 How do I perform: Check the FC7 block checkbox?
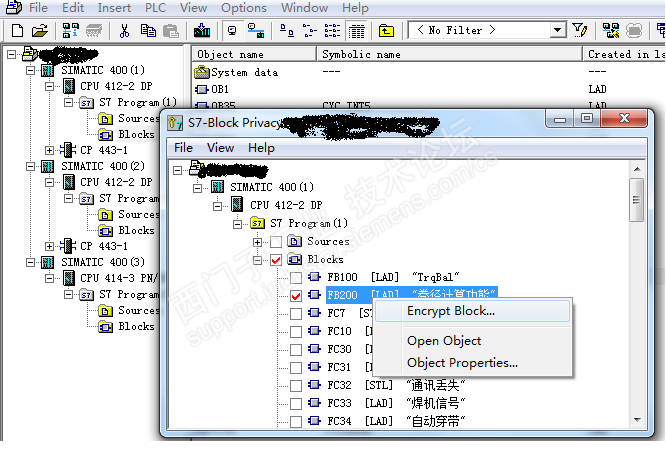[296, 314]
